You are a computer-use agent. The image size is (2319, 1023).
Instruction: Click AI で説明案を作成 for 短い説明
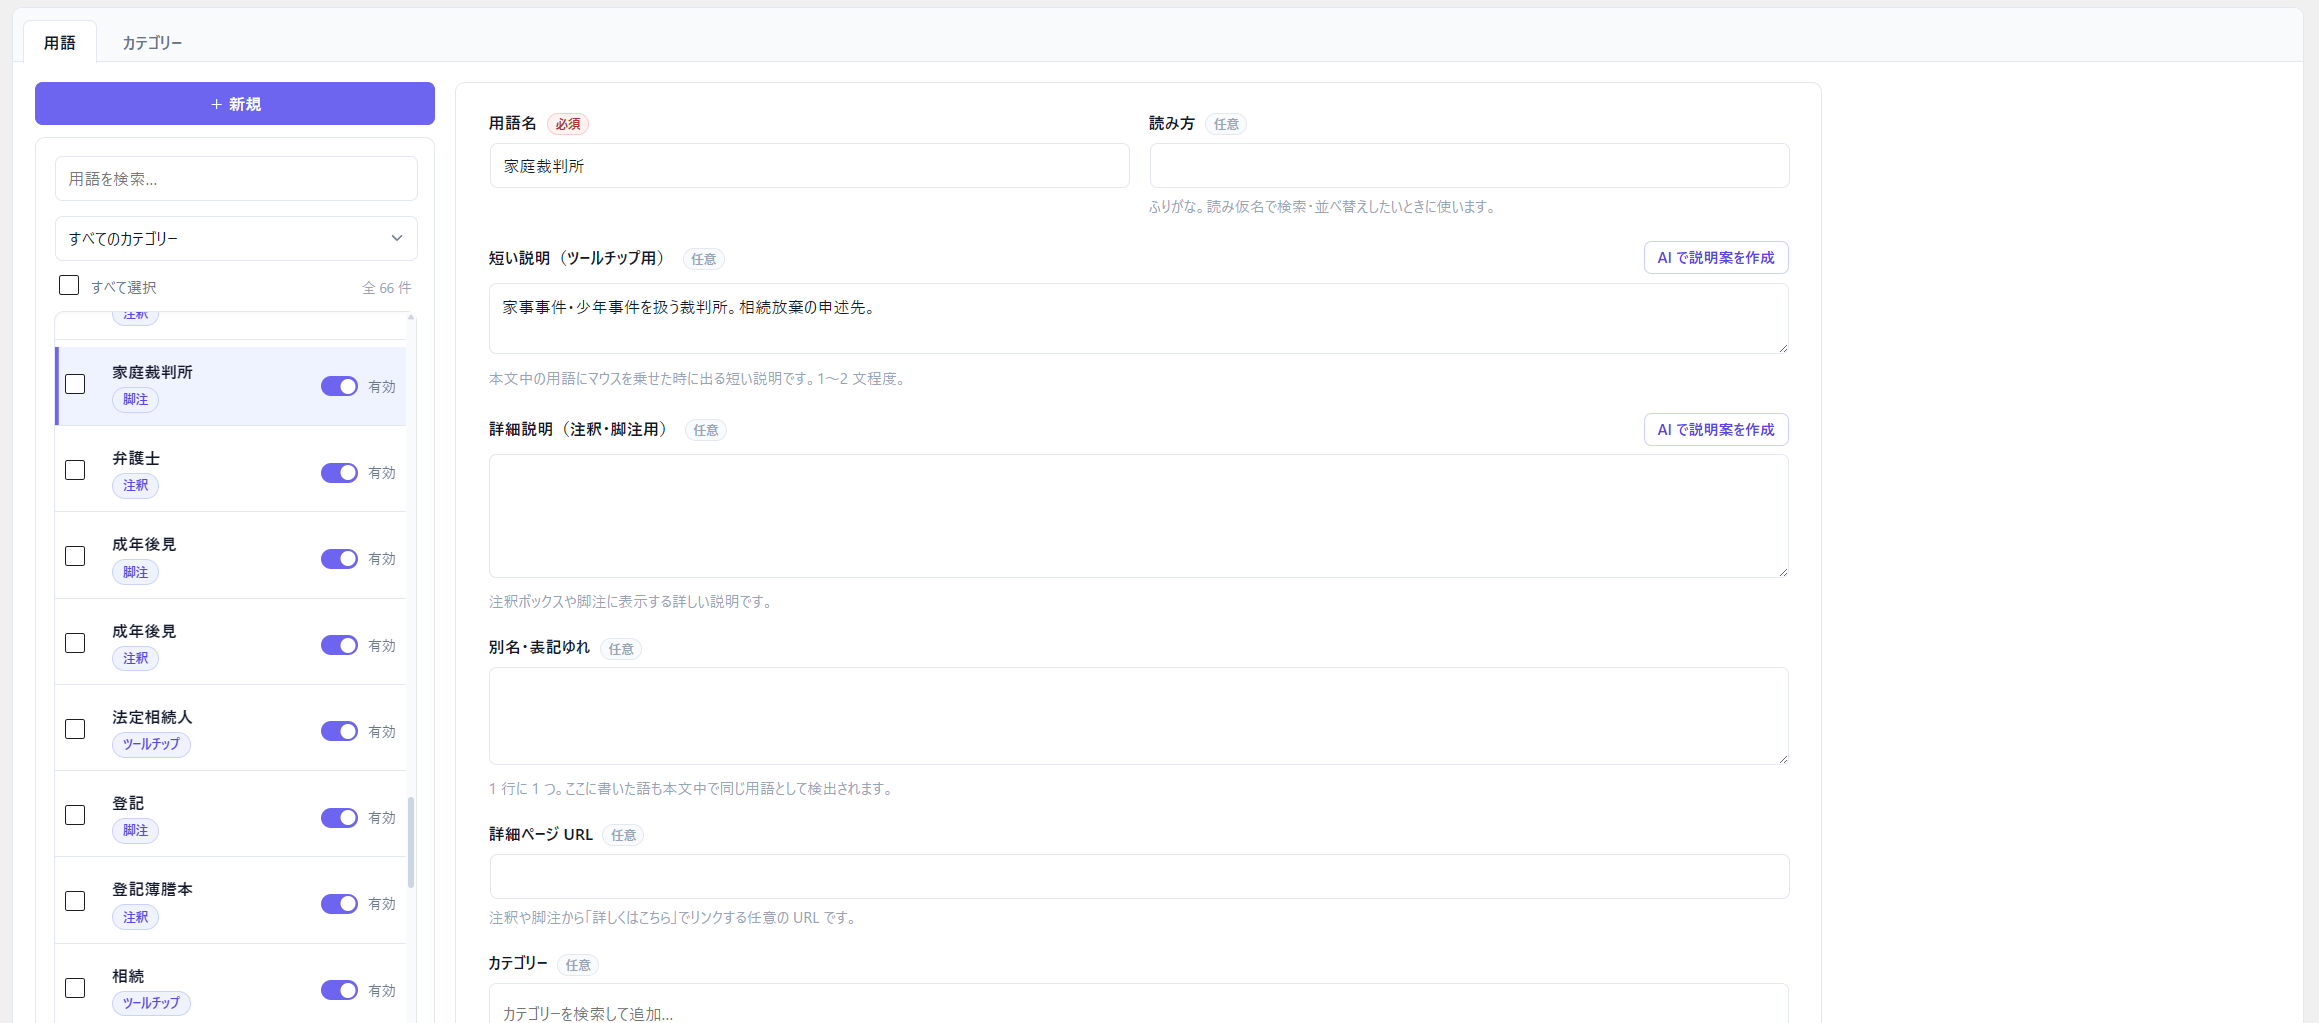coord(1716,258)
